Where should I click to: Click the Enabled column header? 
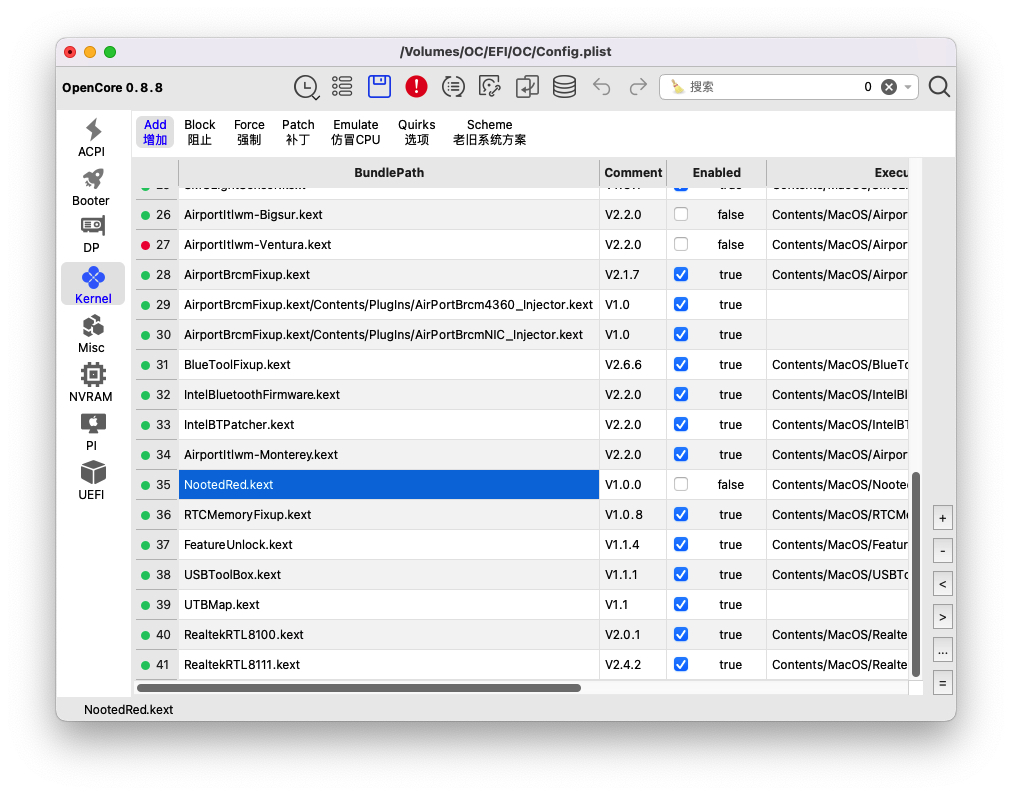pyautogui.click(x=716, y=172)
